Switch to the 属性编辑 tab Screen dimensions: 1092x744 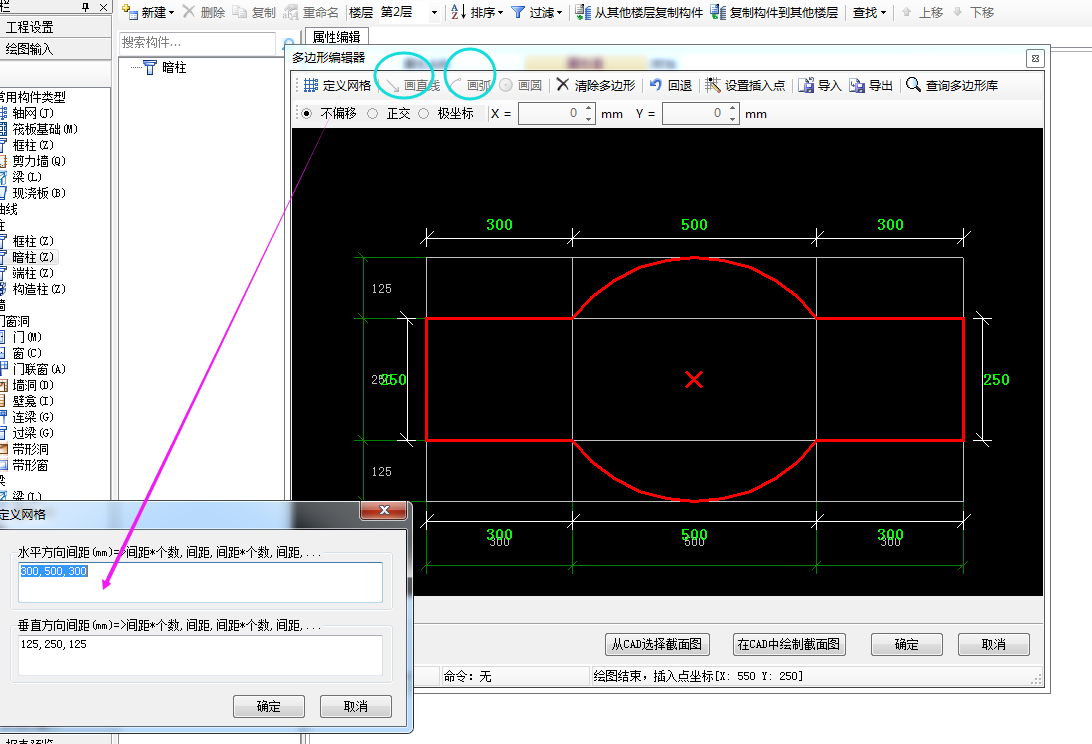click(x=336, y=37)
